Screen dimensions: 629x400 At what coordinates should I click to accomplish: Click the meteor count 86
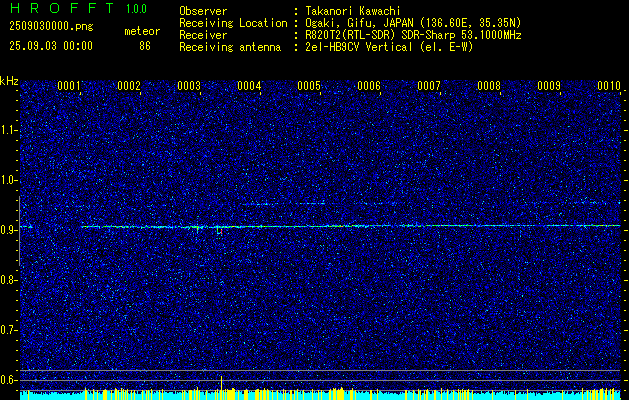[145, 46]
